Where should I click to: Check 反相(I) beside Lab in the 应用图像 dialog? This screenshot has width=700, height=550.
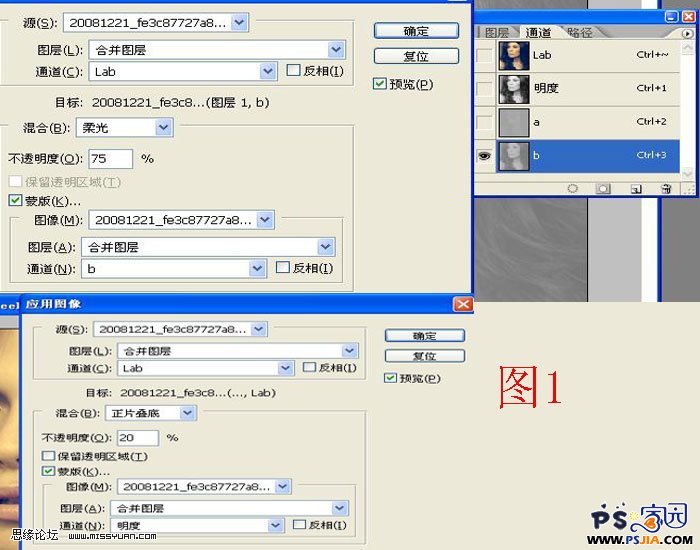point(309,367)
